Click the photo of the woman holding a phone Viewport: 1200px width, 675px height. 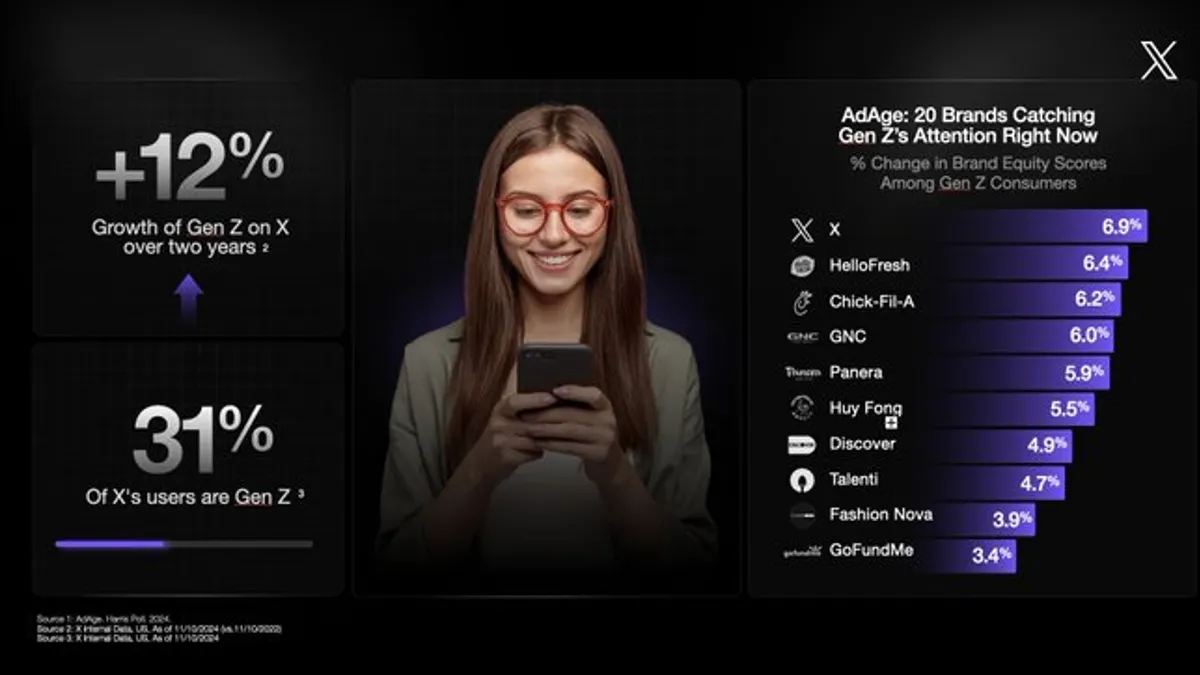[546, 338]
